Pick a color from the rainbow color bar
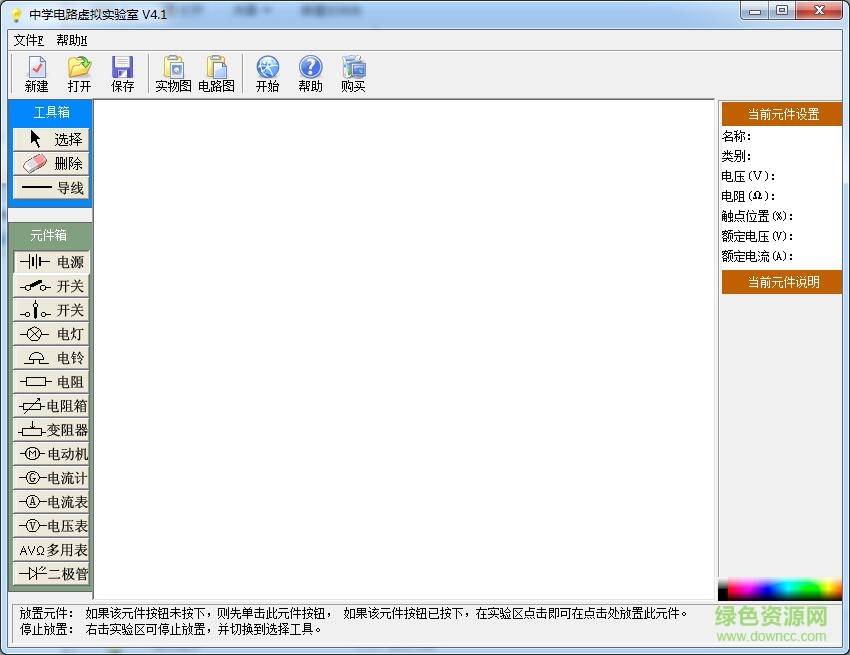 click(780, 589)
